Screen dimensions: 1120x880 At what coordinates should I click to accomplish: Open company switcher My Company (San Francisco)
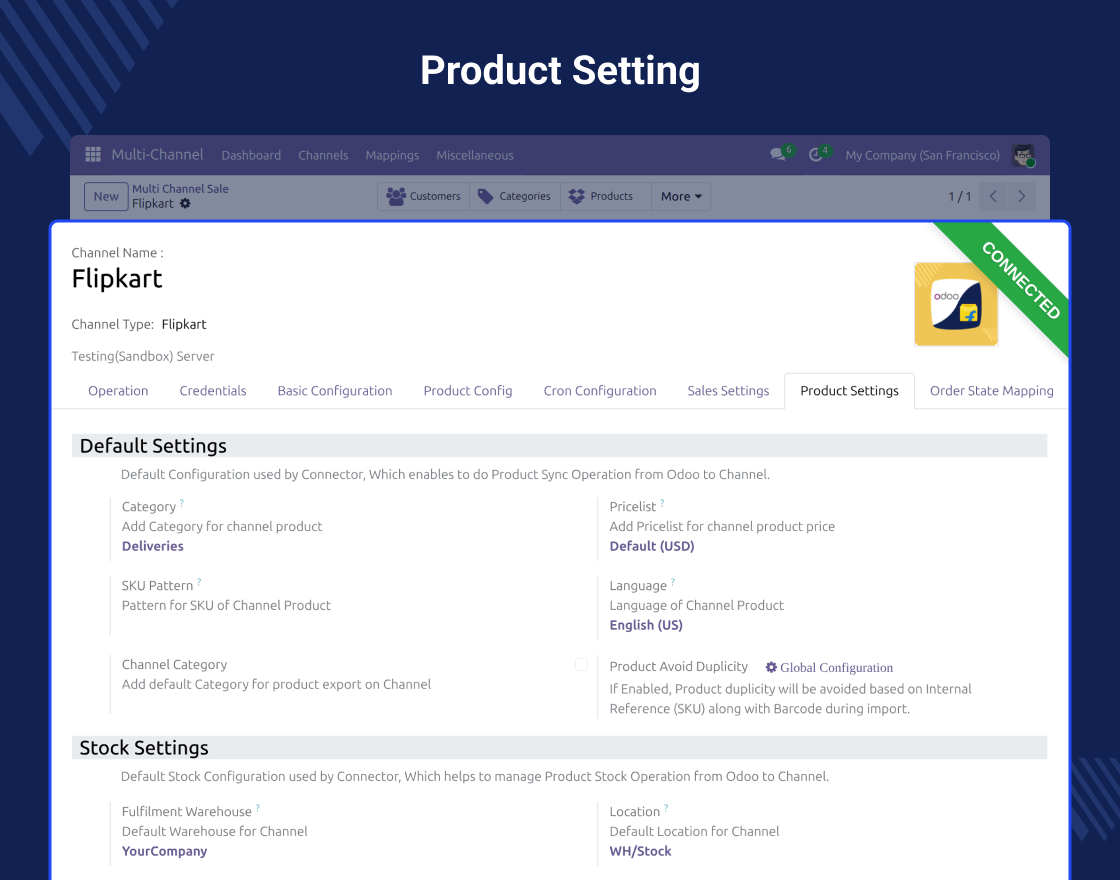[922, 155]
